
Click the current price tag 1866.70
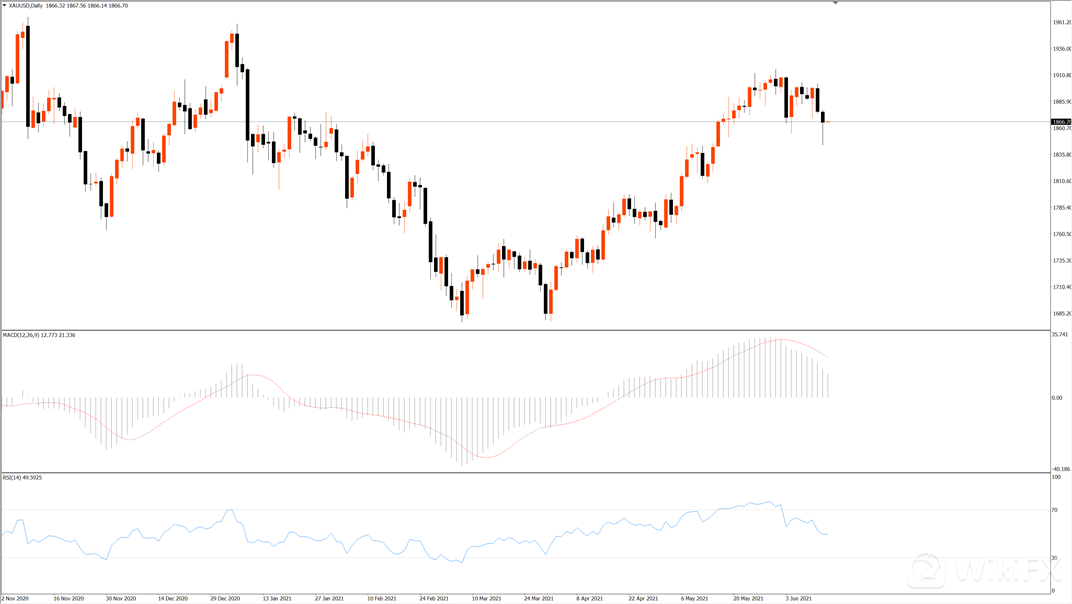pyautogui.click(x=1061, y=122)
